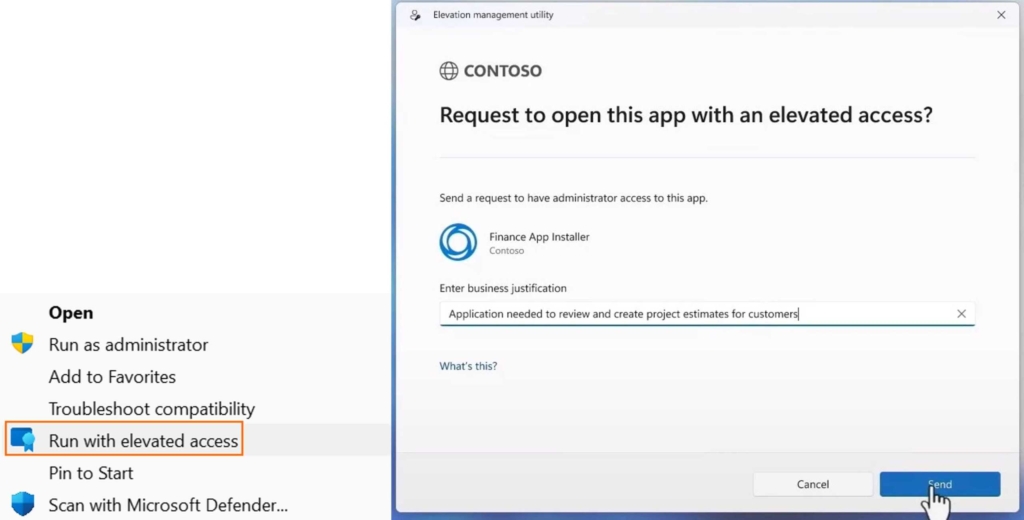Select Pin to Start menu entry

click(91, 473)
